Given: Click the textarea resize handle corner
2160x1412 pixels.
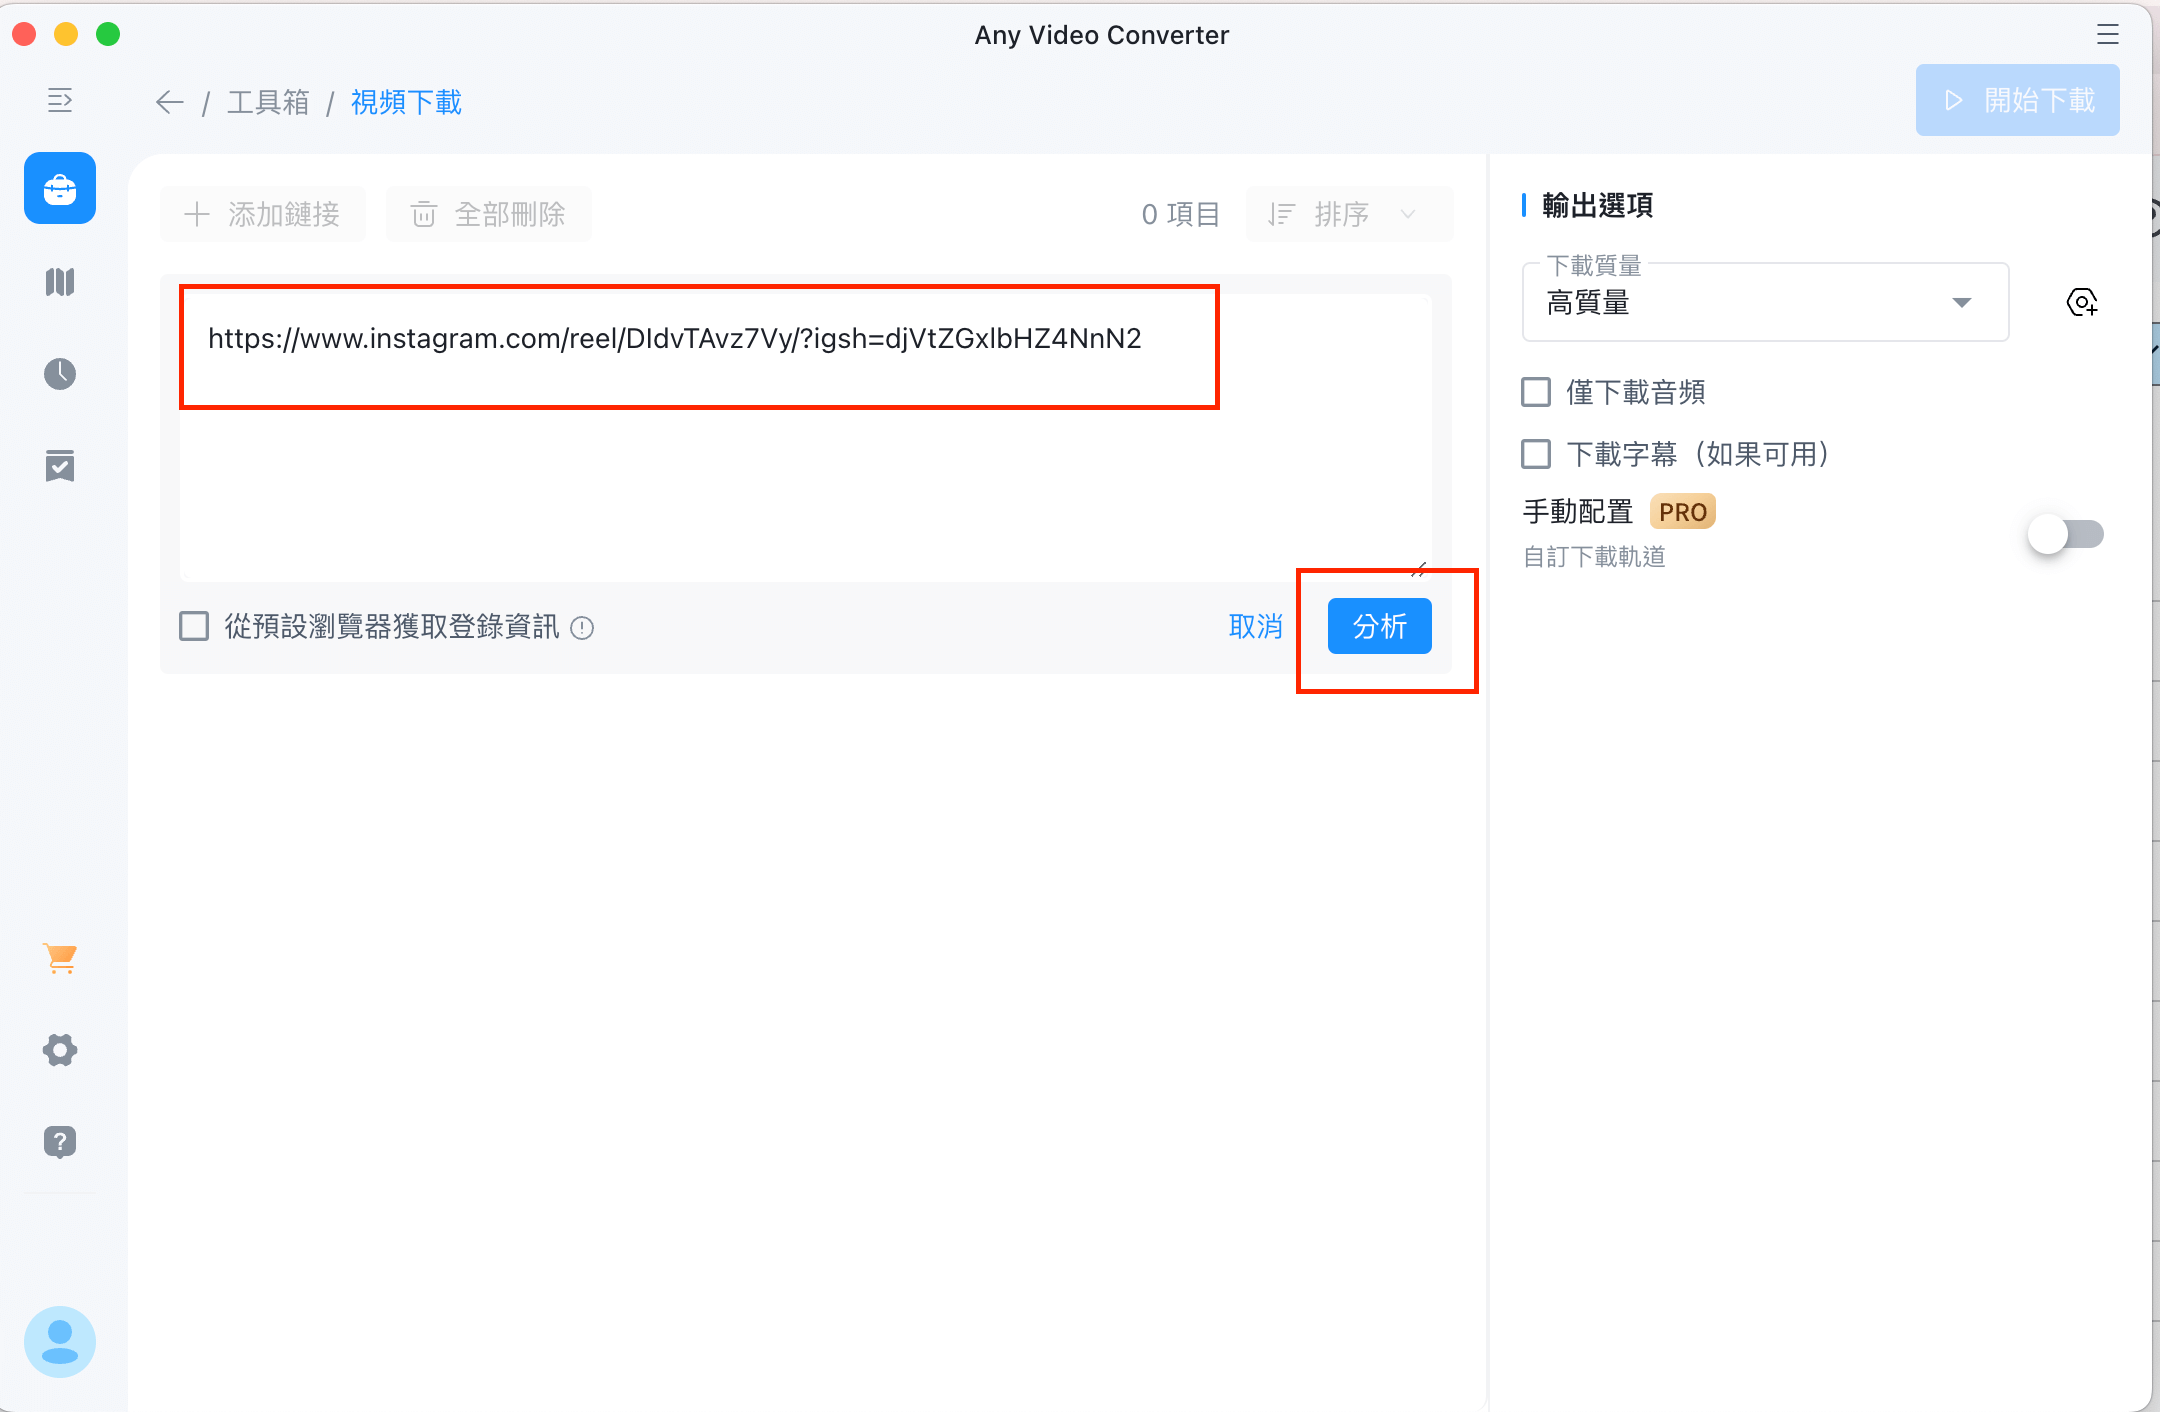Looking at the screenshot, I should point(1419,570).
